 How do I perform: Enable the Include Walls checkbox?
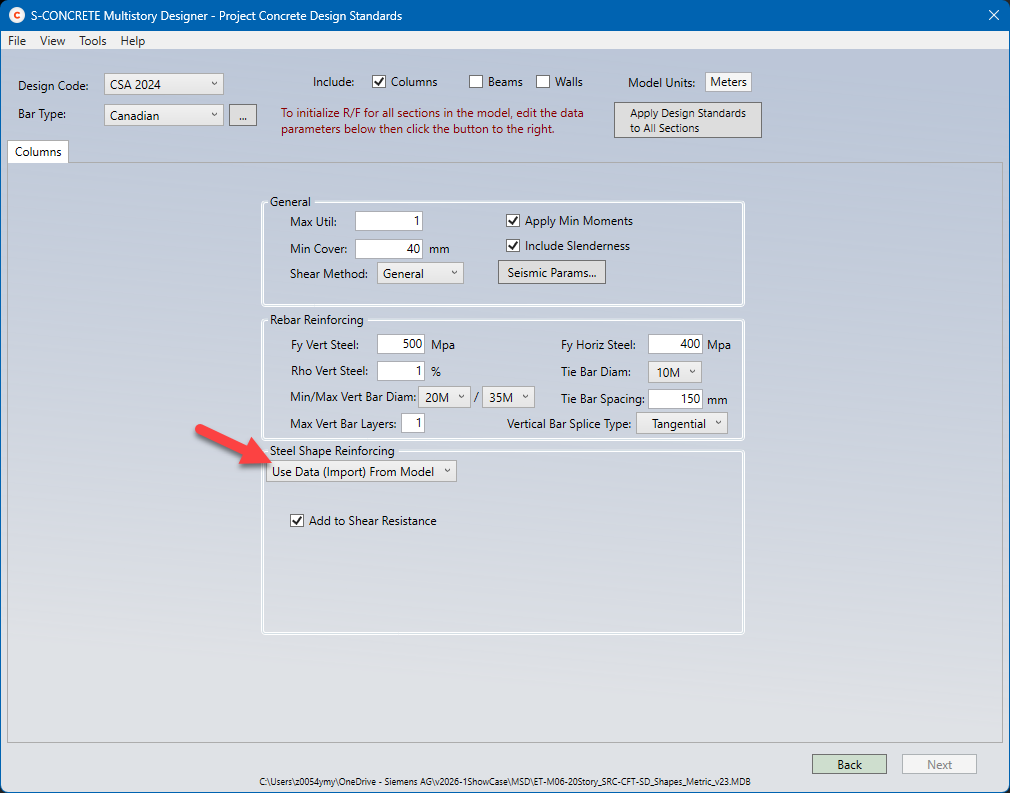pos(543,82)
